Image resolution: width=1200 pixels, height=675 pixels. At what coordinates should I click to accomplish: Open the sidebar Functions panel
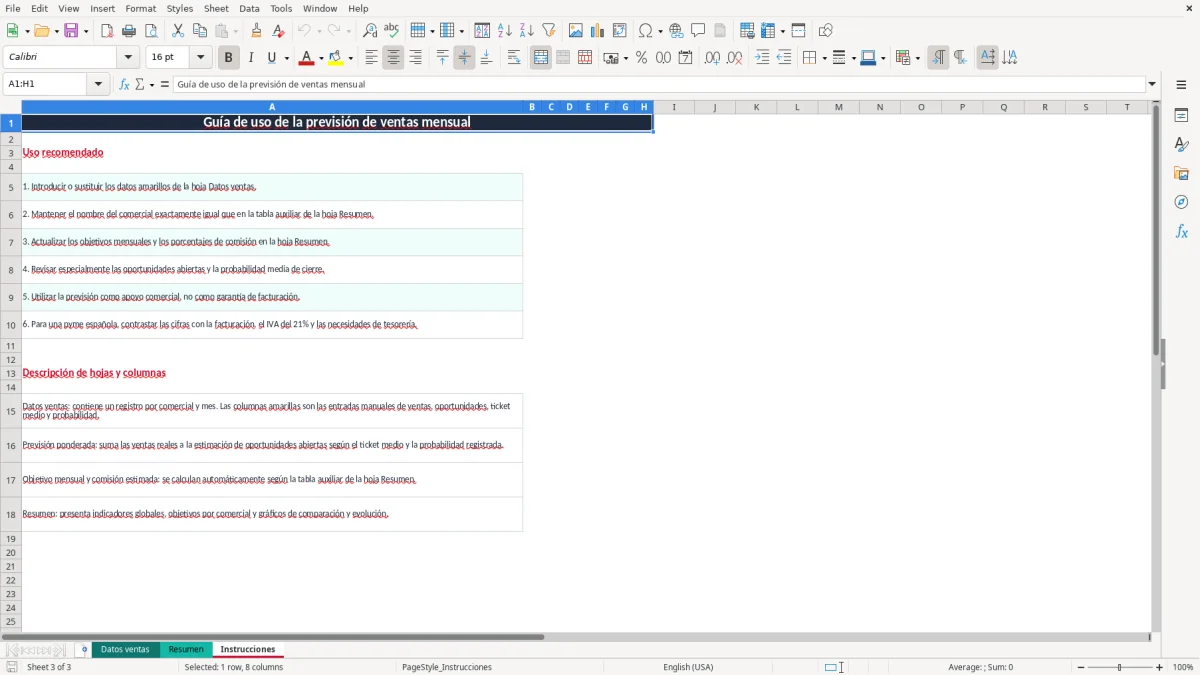tap(1181, 231)
